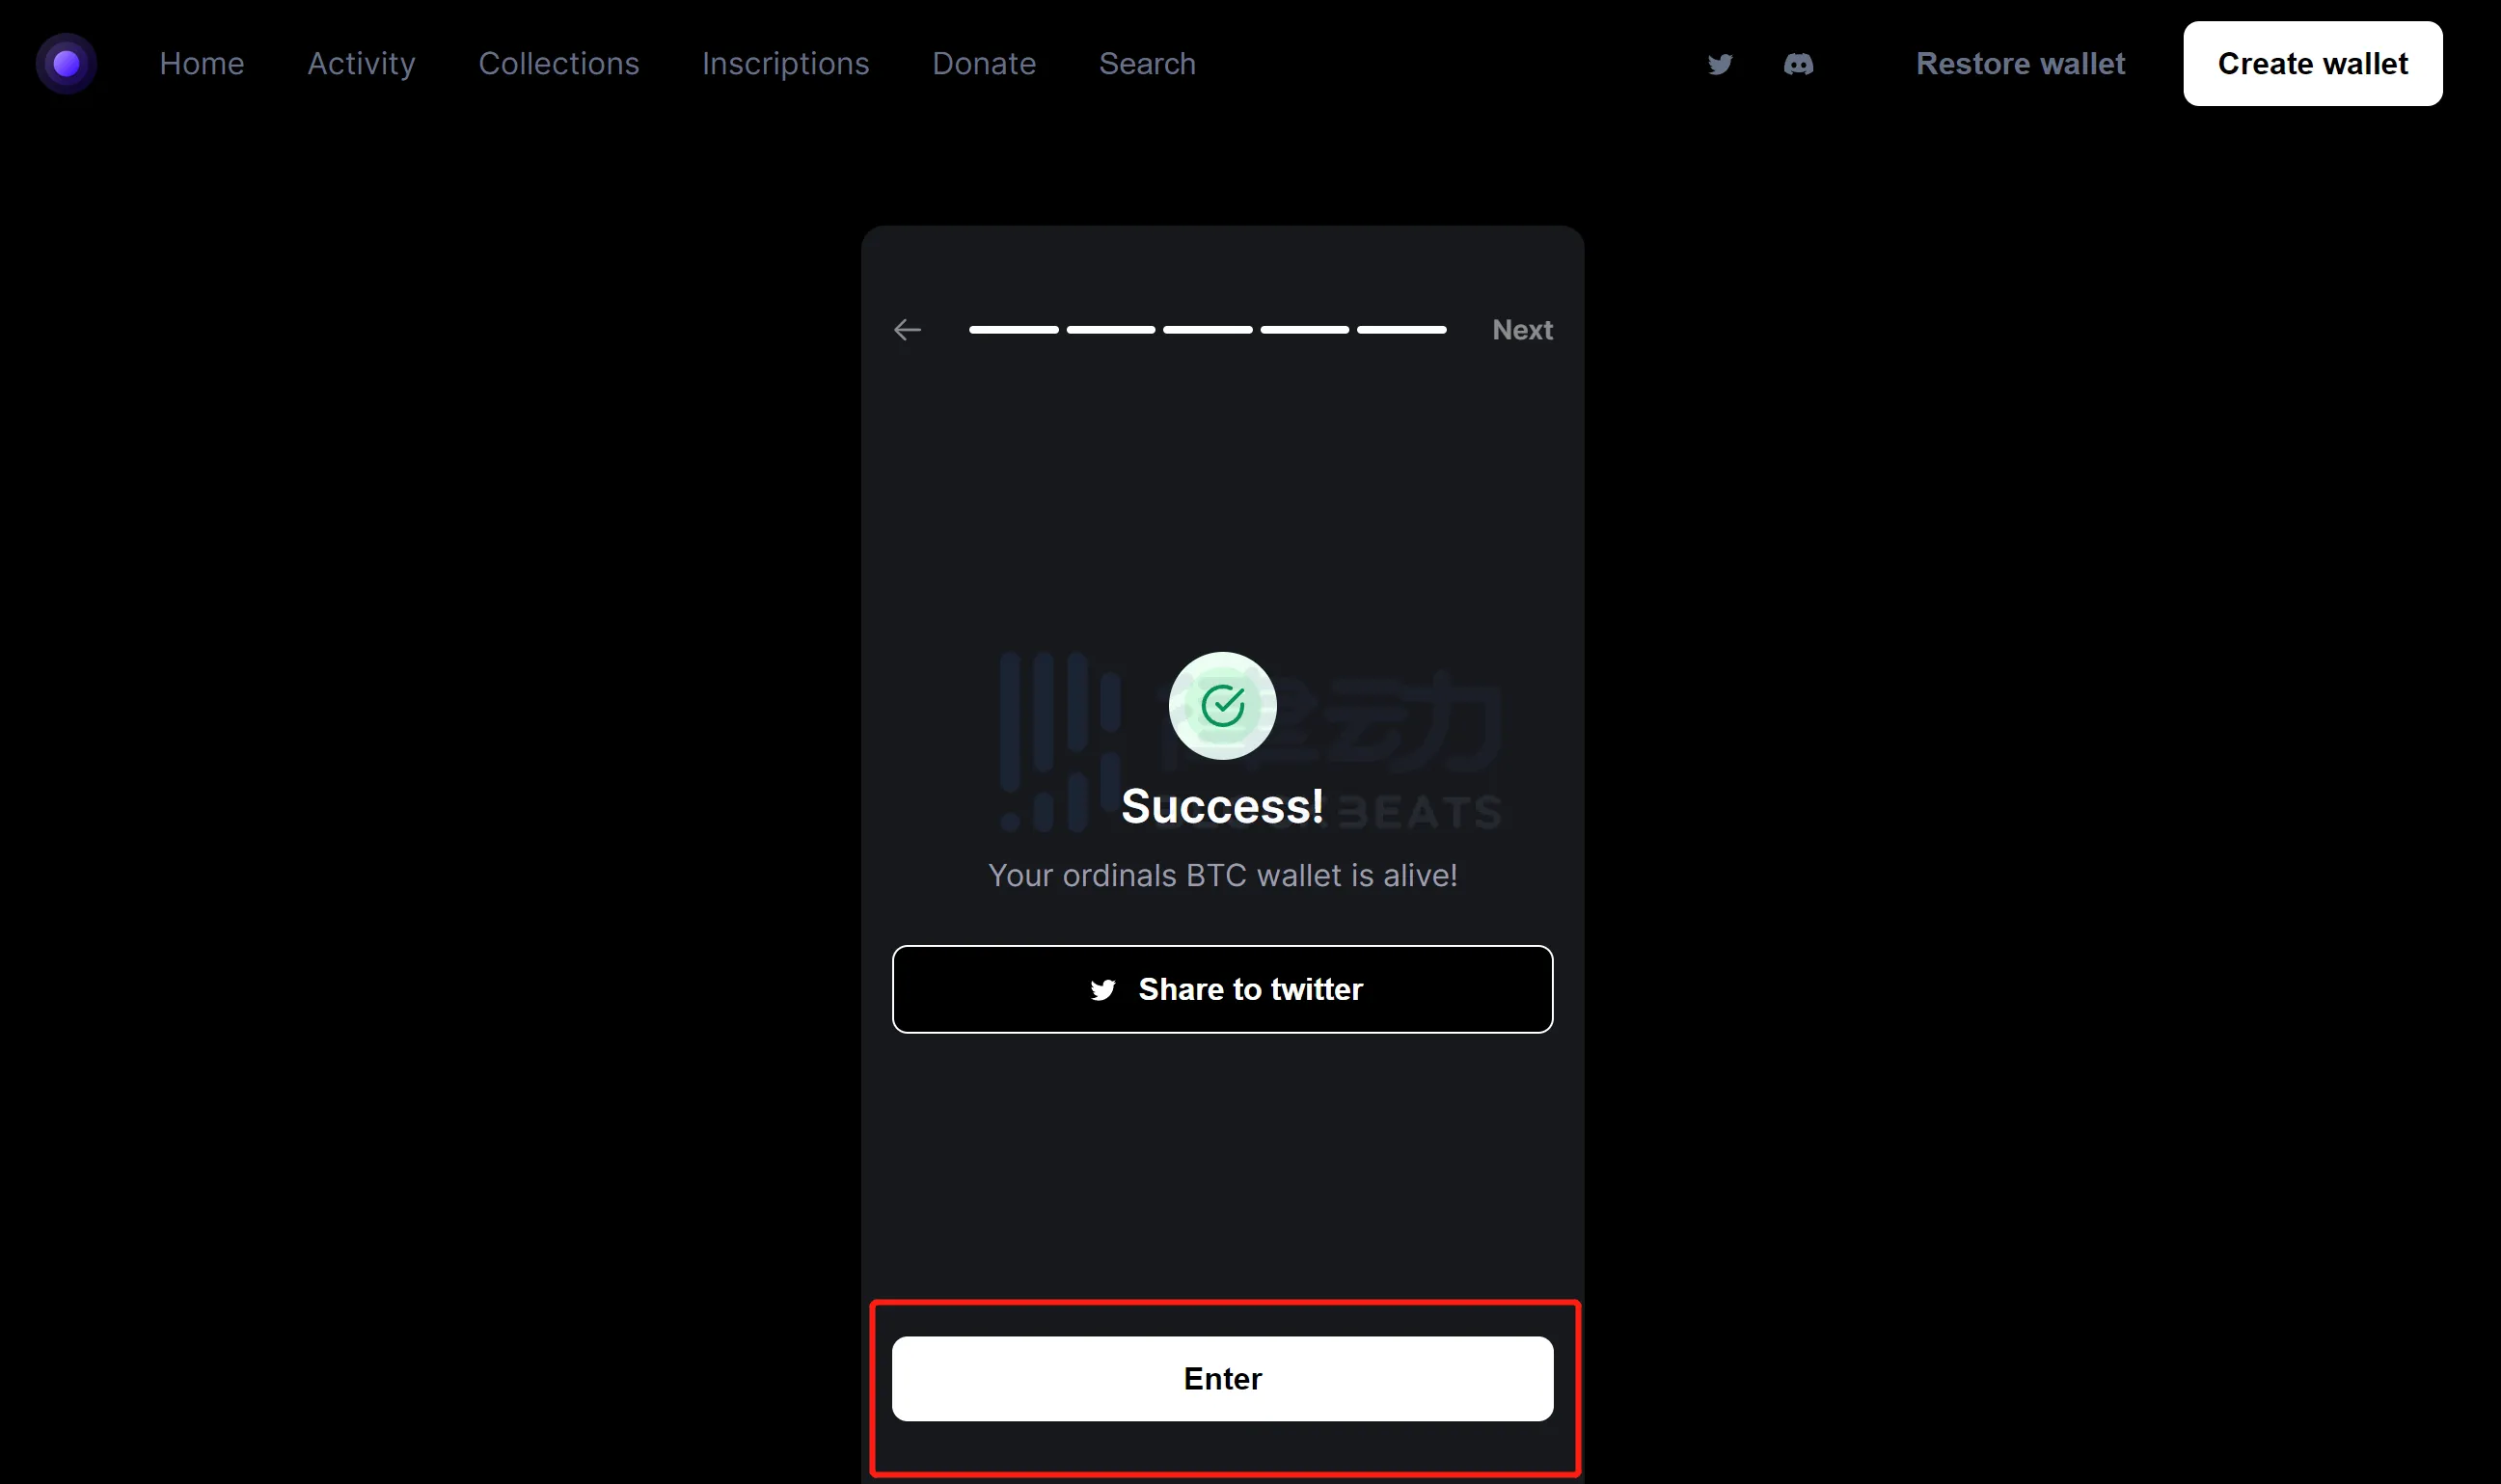
Task: Click the success checkmark icon
Action: [x=1220, y=705]
